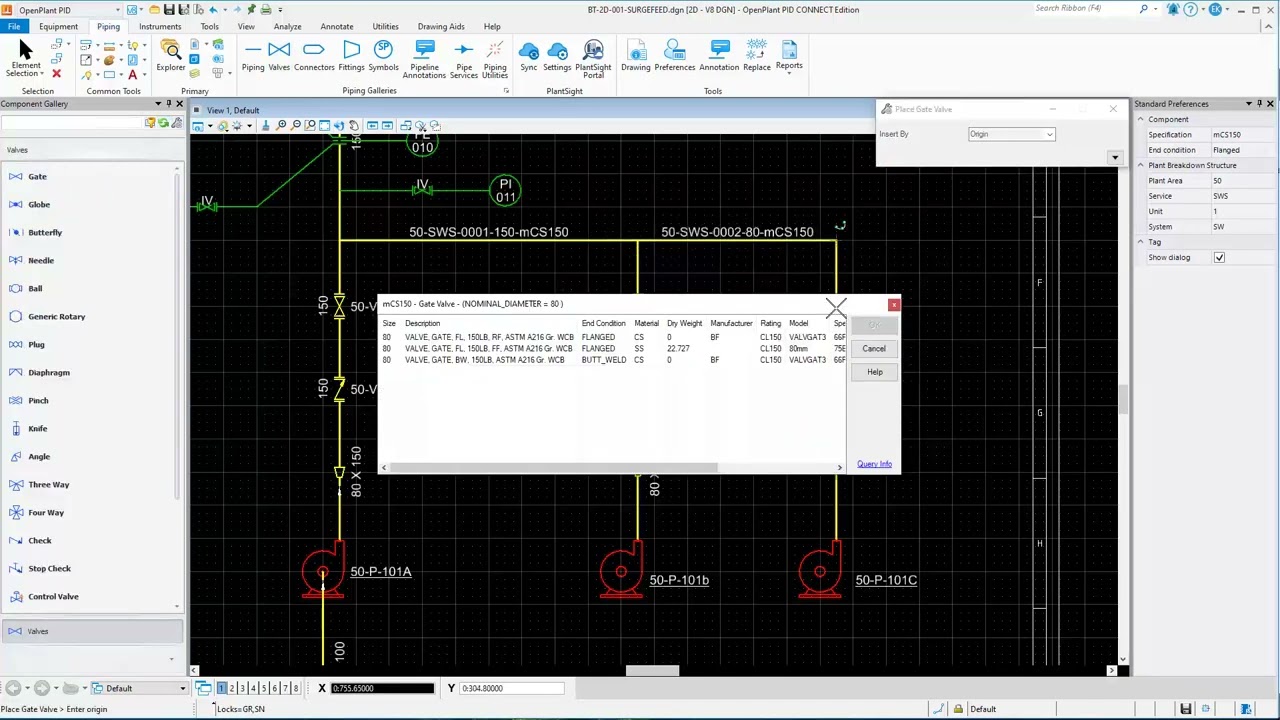Image resolution: width=1280 pixels, height=720 pixels.
Task: Switch to the Instruments ribbon tab
Action: click(x=160, y=27)
